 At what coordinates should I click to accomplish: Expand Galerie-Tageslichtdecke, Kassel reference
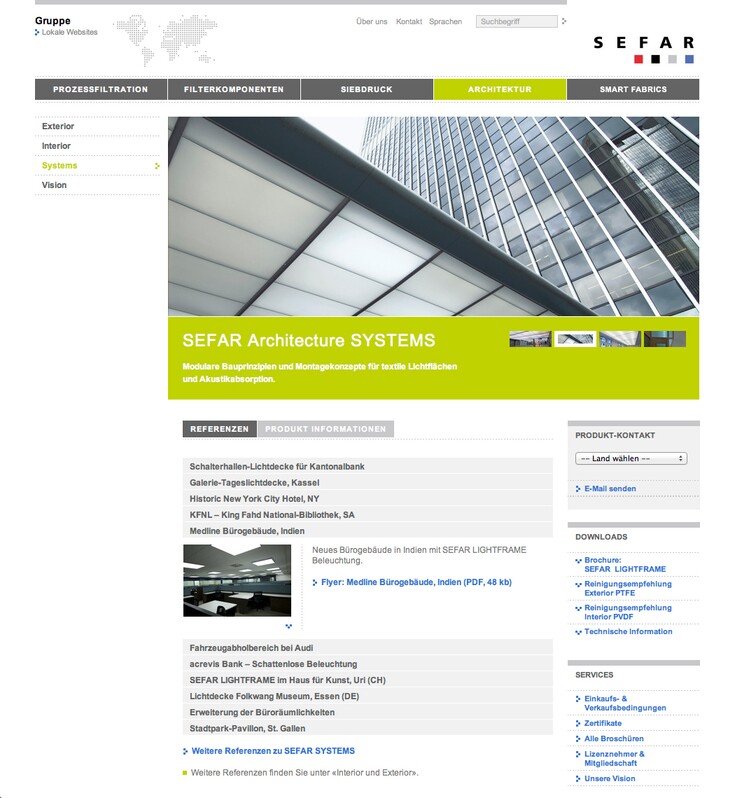(368, 482)
